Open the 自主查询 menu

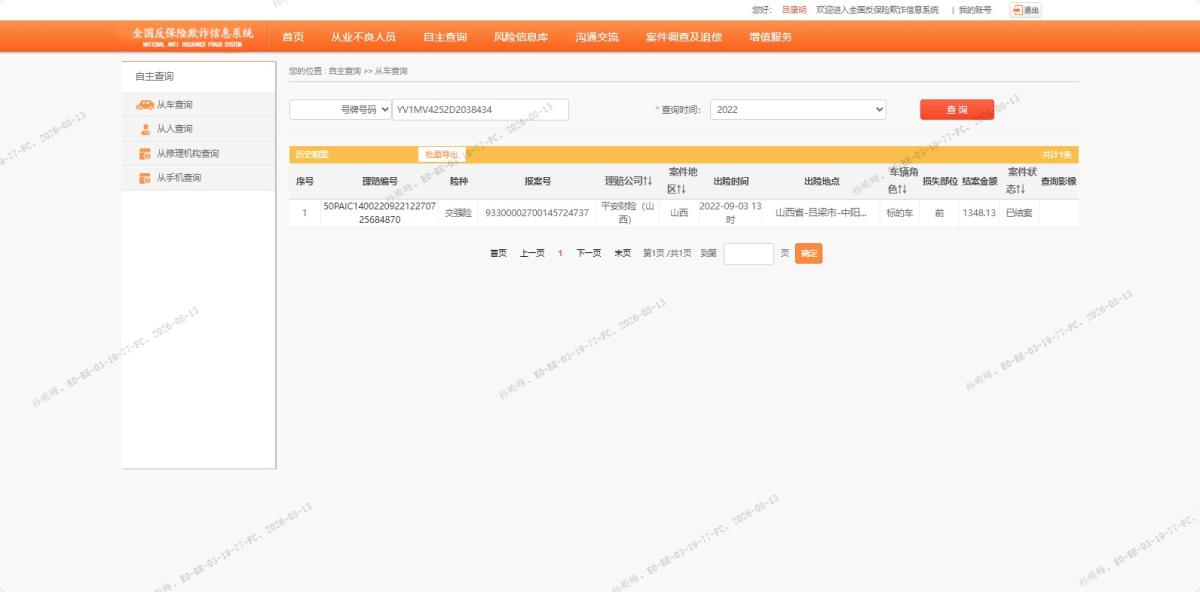point(445,37)
